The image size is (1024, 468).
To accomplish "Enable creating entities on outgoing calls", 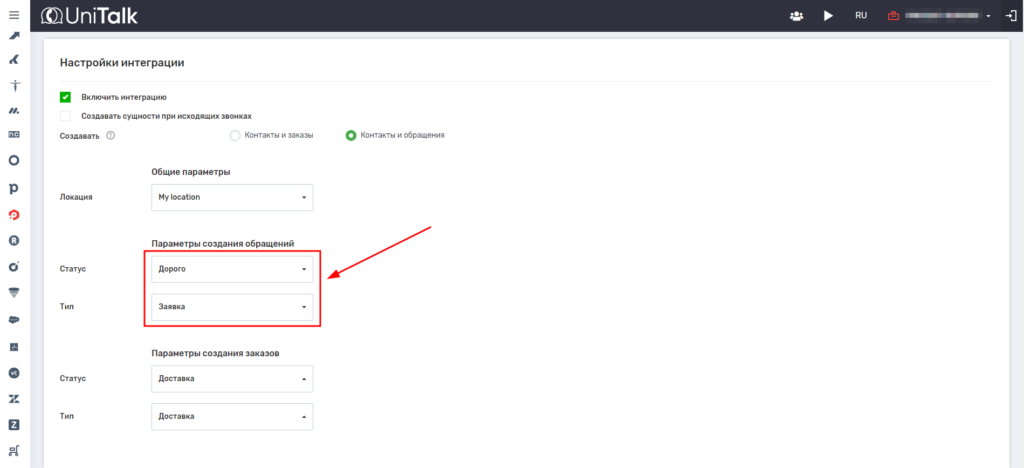I will (x=65, y=116).
